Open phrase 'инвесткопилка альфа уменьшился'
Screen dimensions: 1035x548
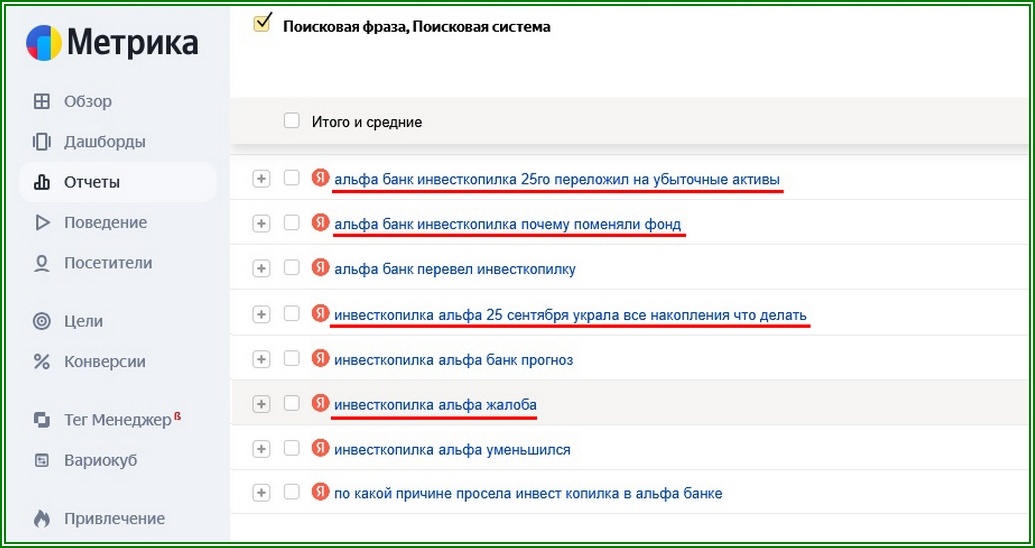tap(452, 450)
